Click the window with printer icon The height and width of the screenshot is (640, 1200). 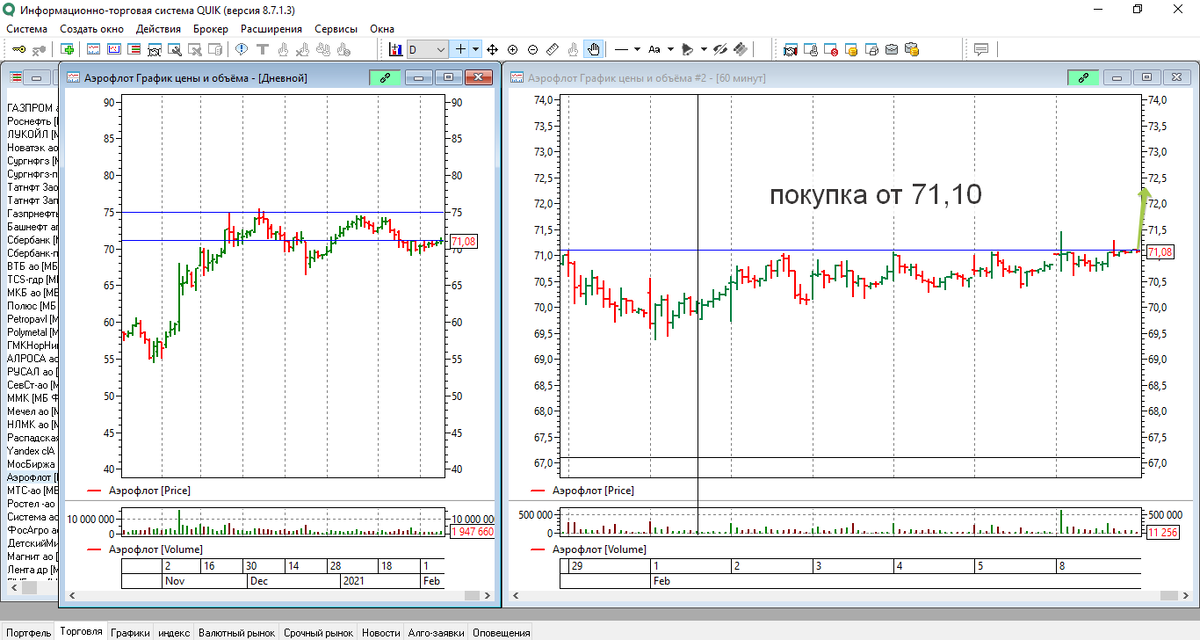(x=871, y=49)
